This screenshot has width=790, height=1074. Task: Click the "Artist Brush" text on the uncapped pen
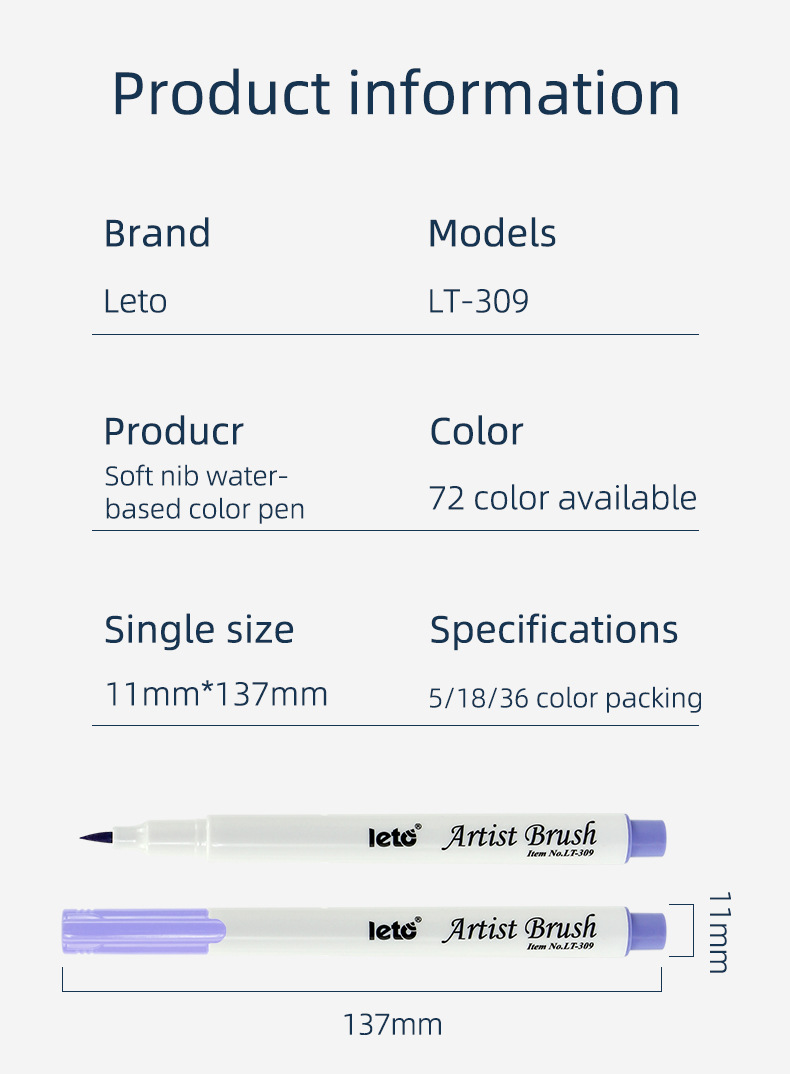coord(519,836)
